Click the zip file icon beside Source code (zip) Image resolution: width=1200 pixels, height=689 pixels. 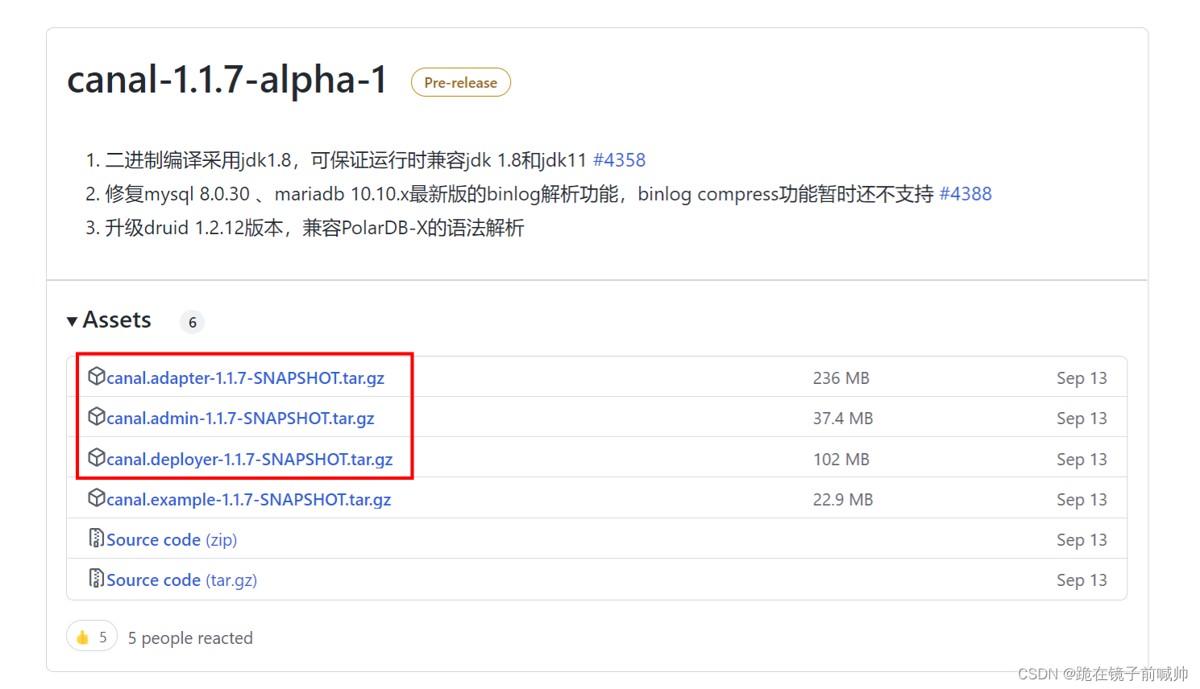[x=96, y=539]
